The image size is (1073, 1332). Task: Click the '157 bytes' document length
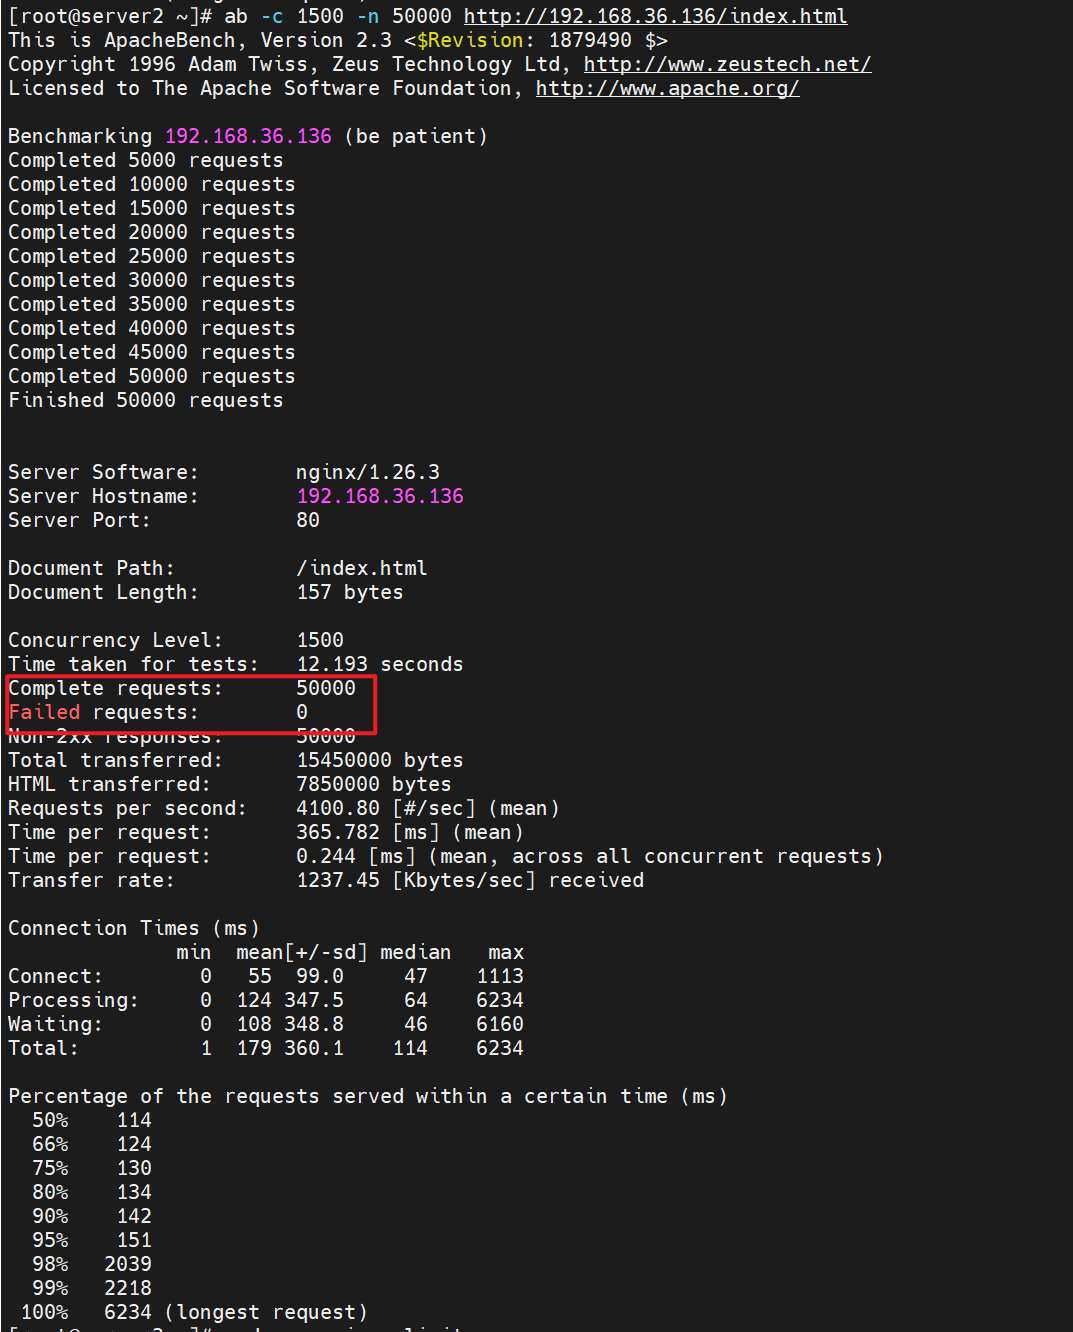[x=350, y=592]
